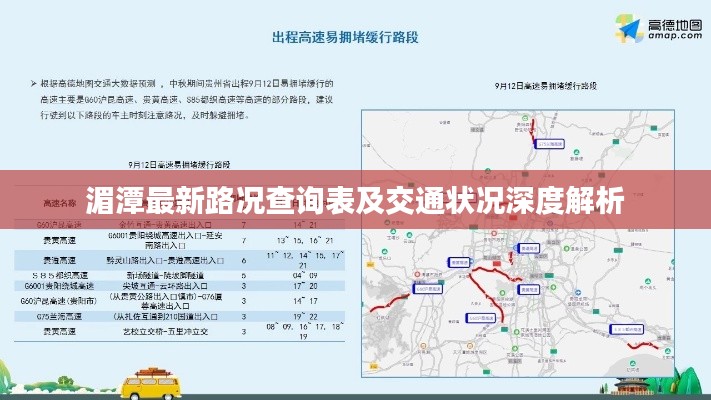Screen dimensions: 711x400
Task: Click the amap.com logo
Action: (658, 29)
